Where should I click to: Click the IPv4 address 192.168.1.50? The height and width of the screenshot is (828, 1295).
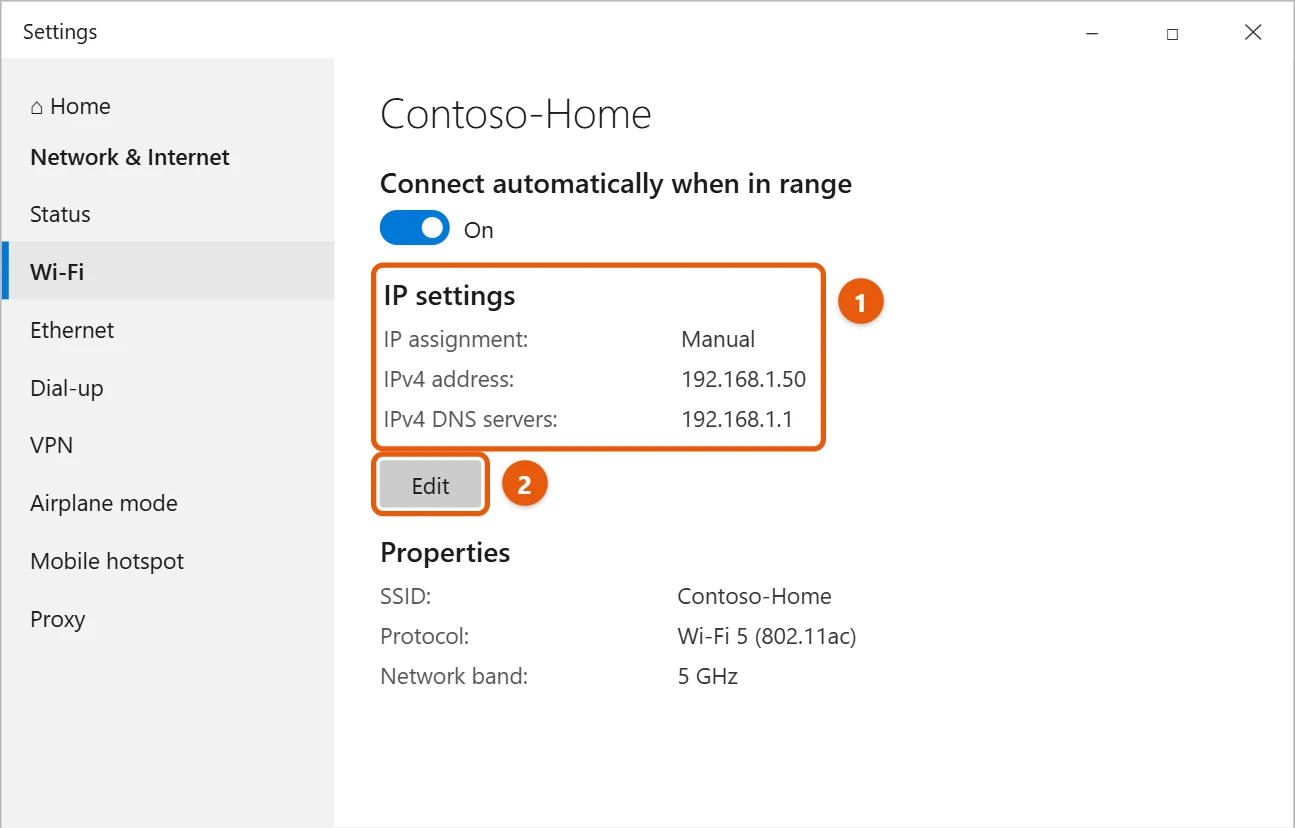743,379
